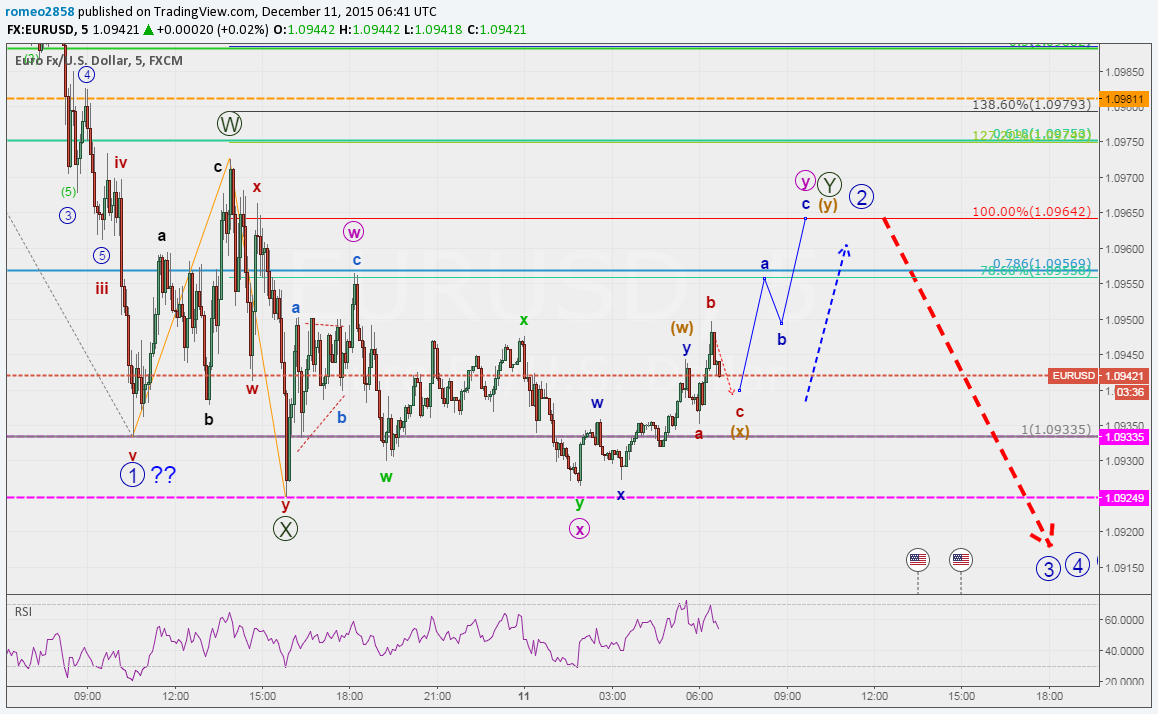
Task: Open the romeo2858 author profile link
Action: (x=38, y=12)
